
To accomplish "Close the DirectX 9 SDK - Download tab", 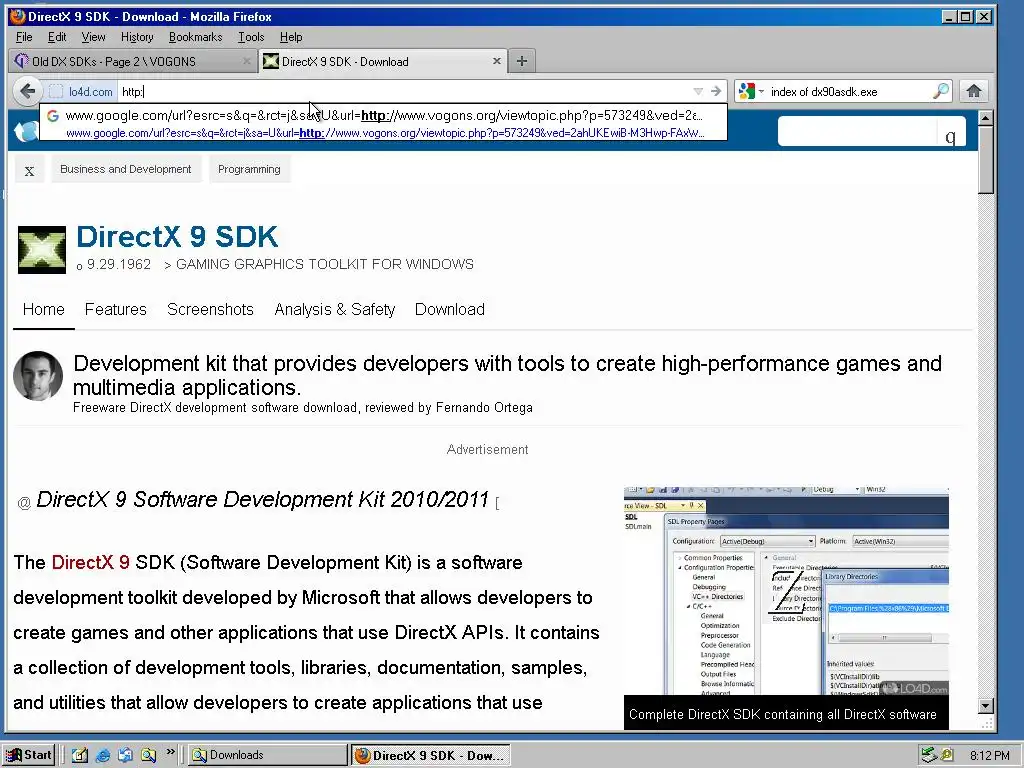I will point(496,61).
